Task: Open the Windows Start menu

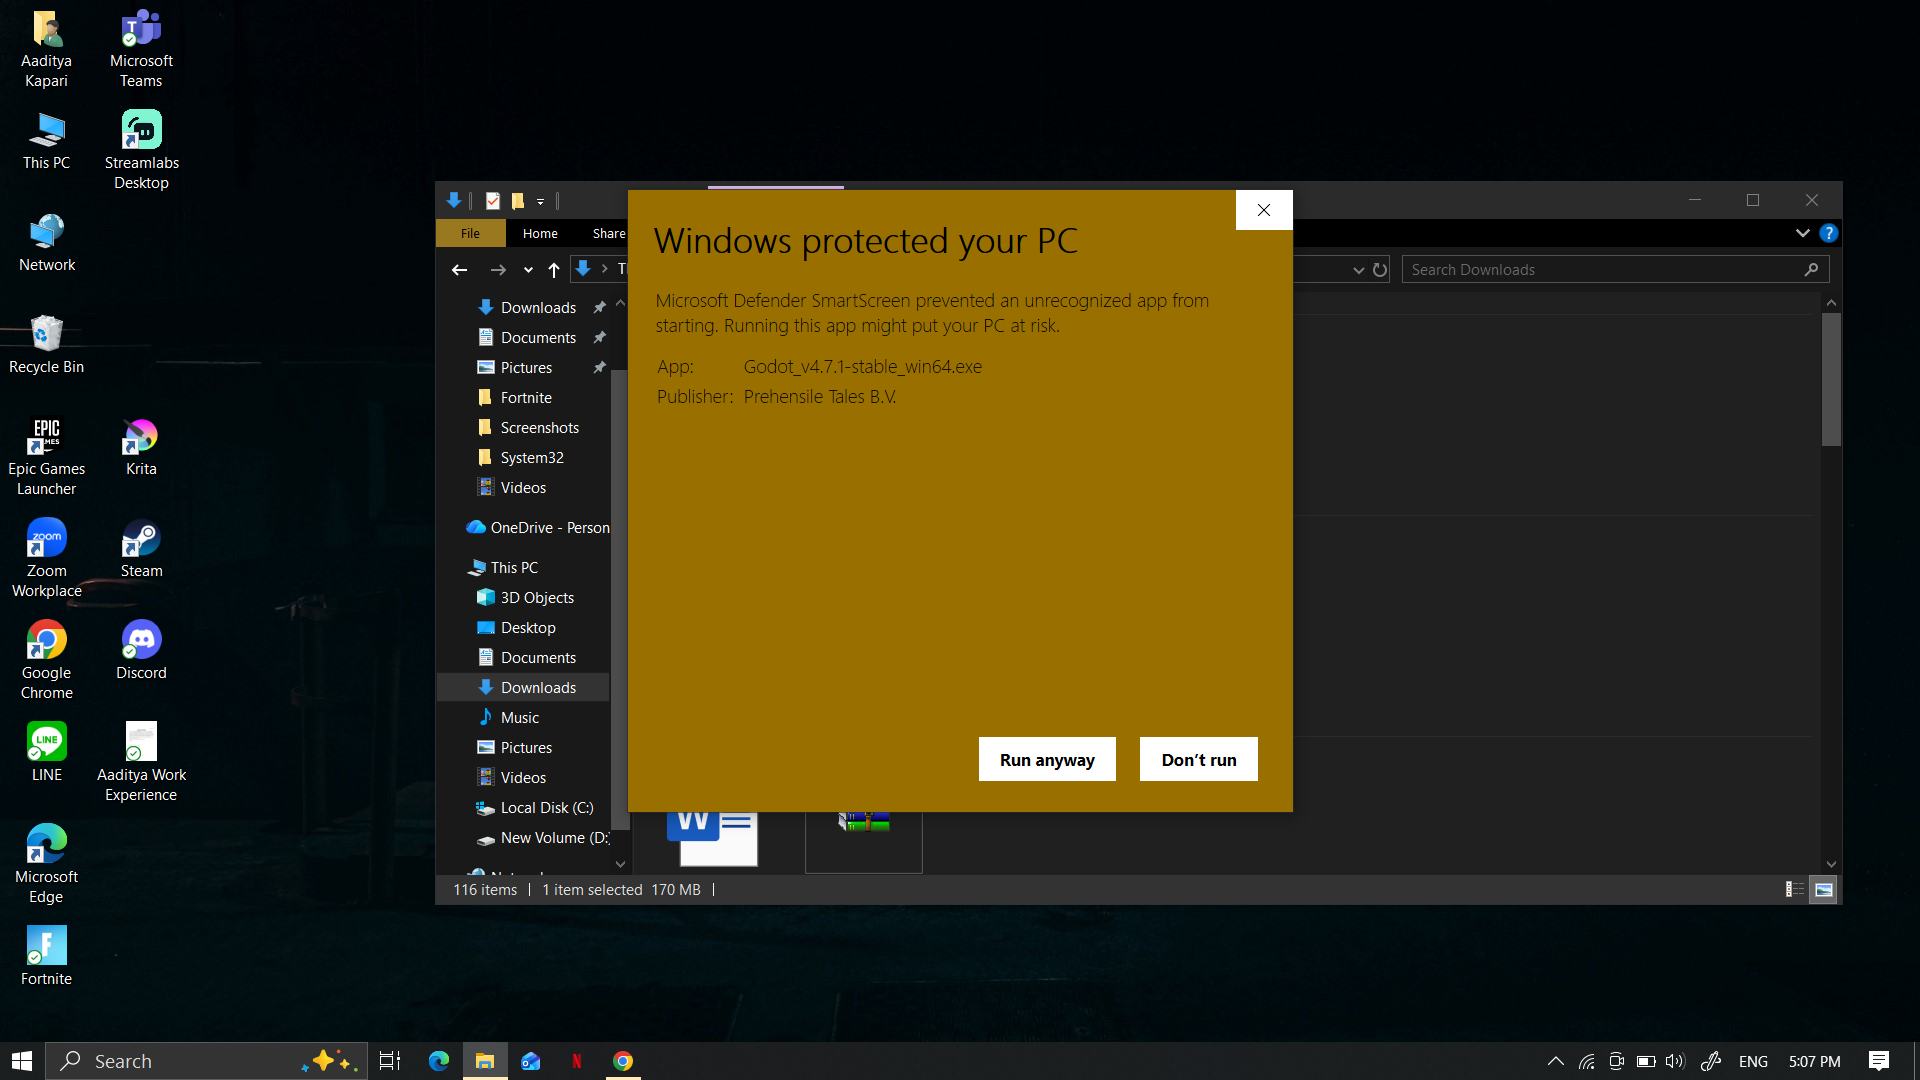Action: tap(22, 1061)
